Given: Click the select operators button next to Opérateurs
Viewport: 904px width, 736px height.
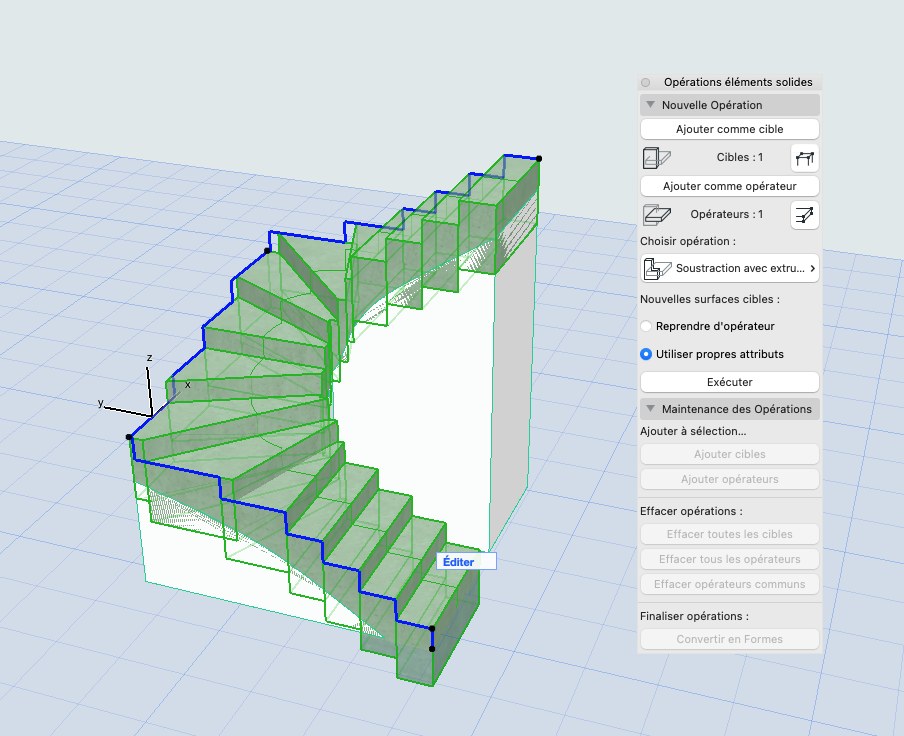Looking at the screenshot, I should tap(805, 214).
